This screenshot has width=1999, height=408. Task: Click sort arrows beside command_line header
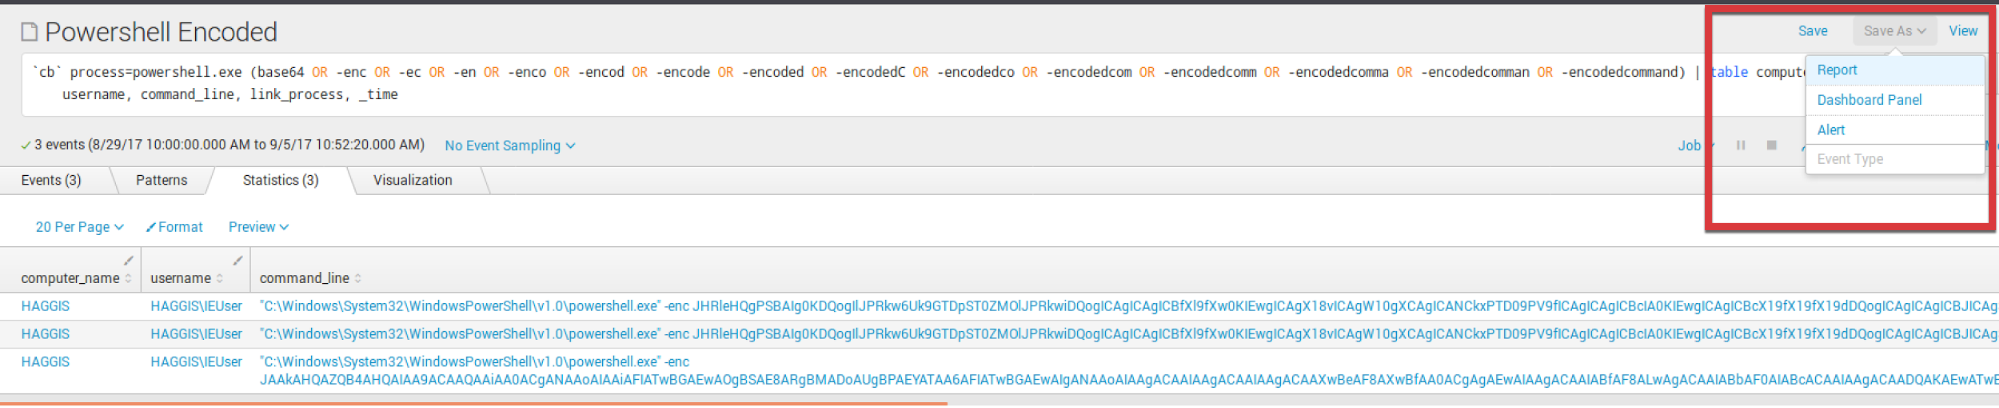tap(358, 278)
